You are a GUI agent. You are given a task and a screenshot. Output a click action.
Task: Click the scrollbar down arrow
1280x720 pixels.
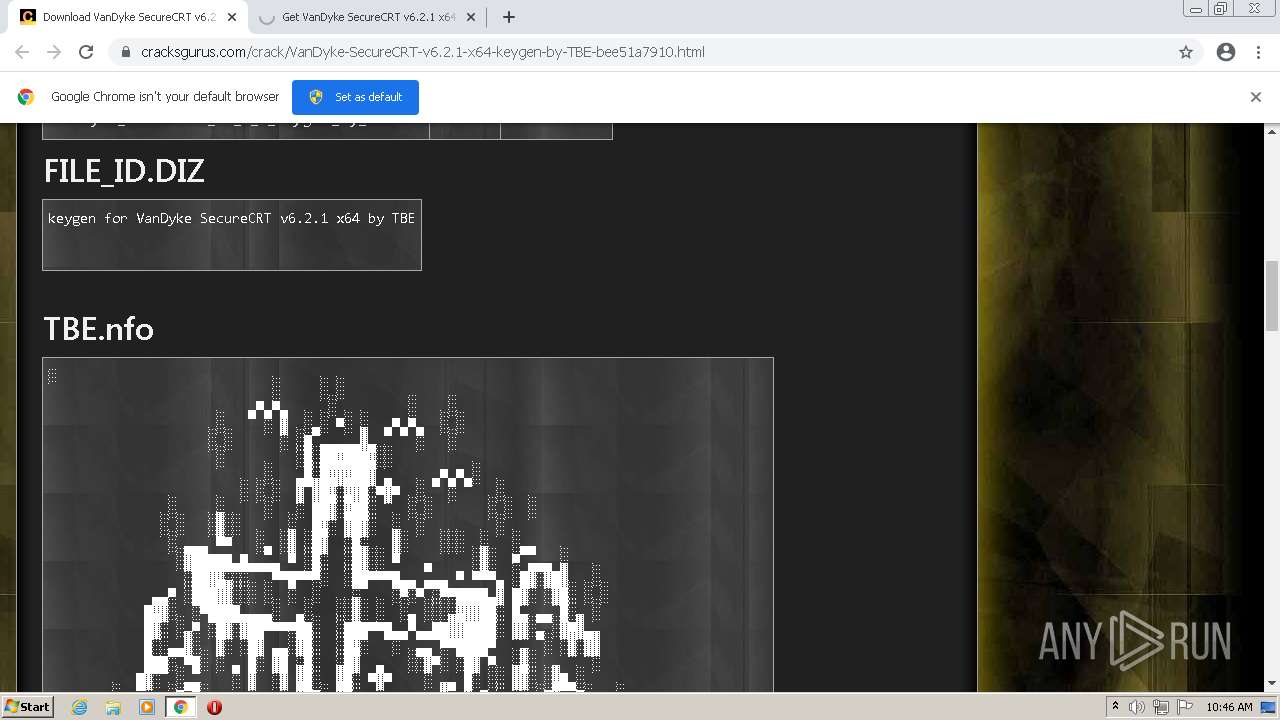(1272, 684)
